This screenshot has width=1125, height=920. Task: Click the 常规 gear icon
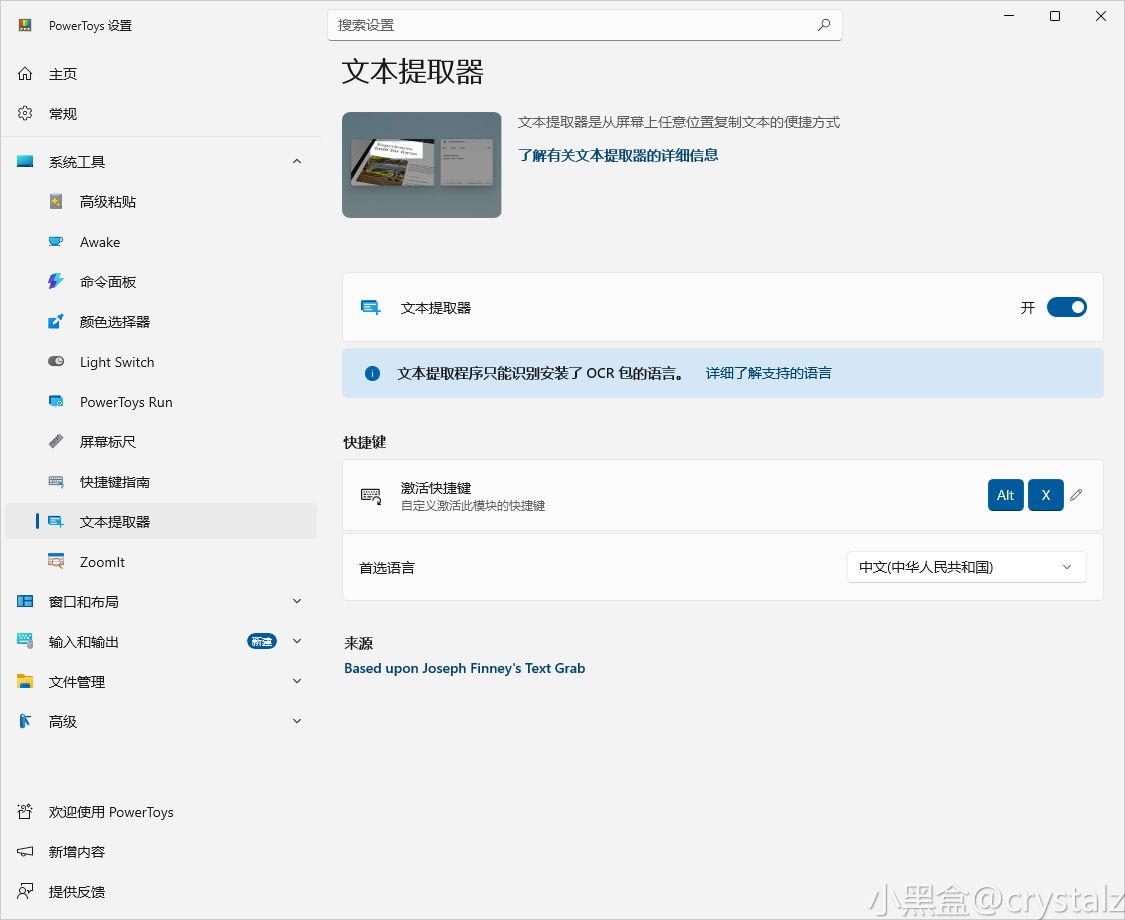point(25,113)
